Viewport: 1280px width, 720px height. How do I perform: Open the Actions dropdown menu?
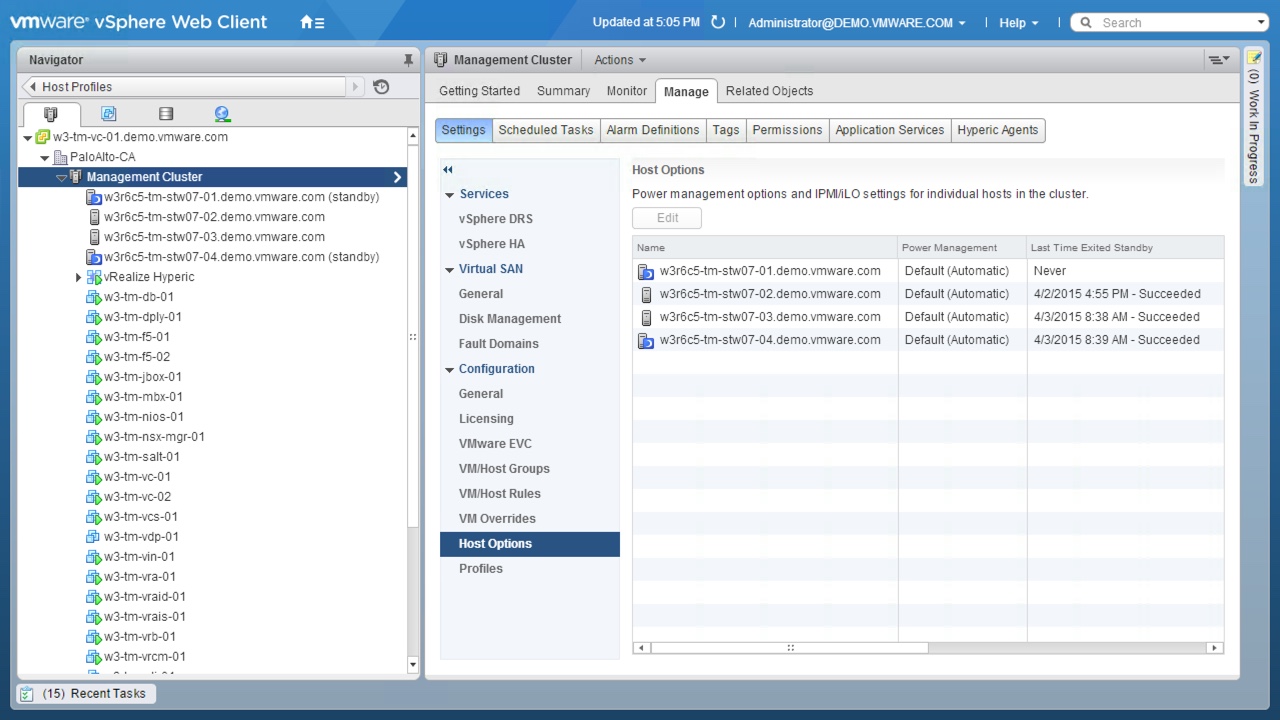[620, 60]
